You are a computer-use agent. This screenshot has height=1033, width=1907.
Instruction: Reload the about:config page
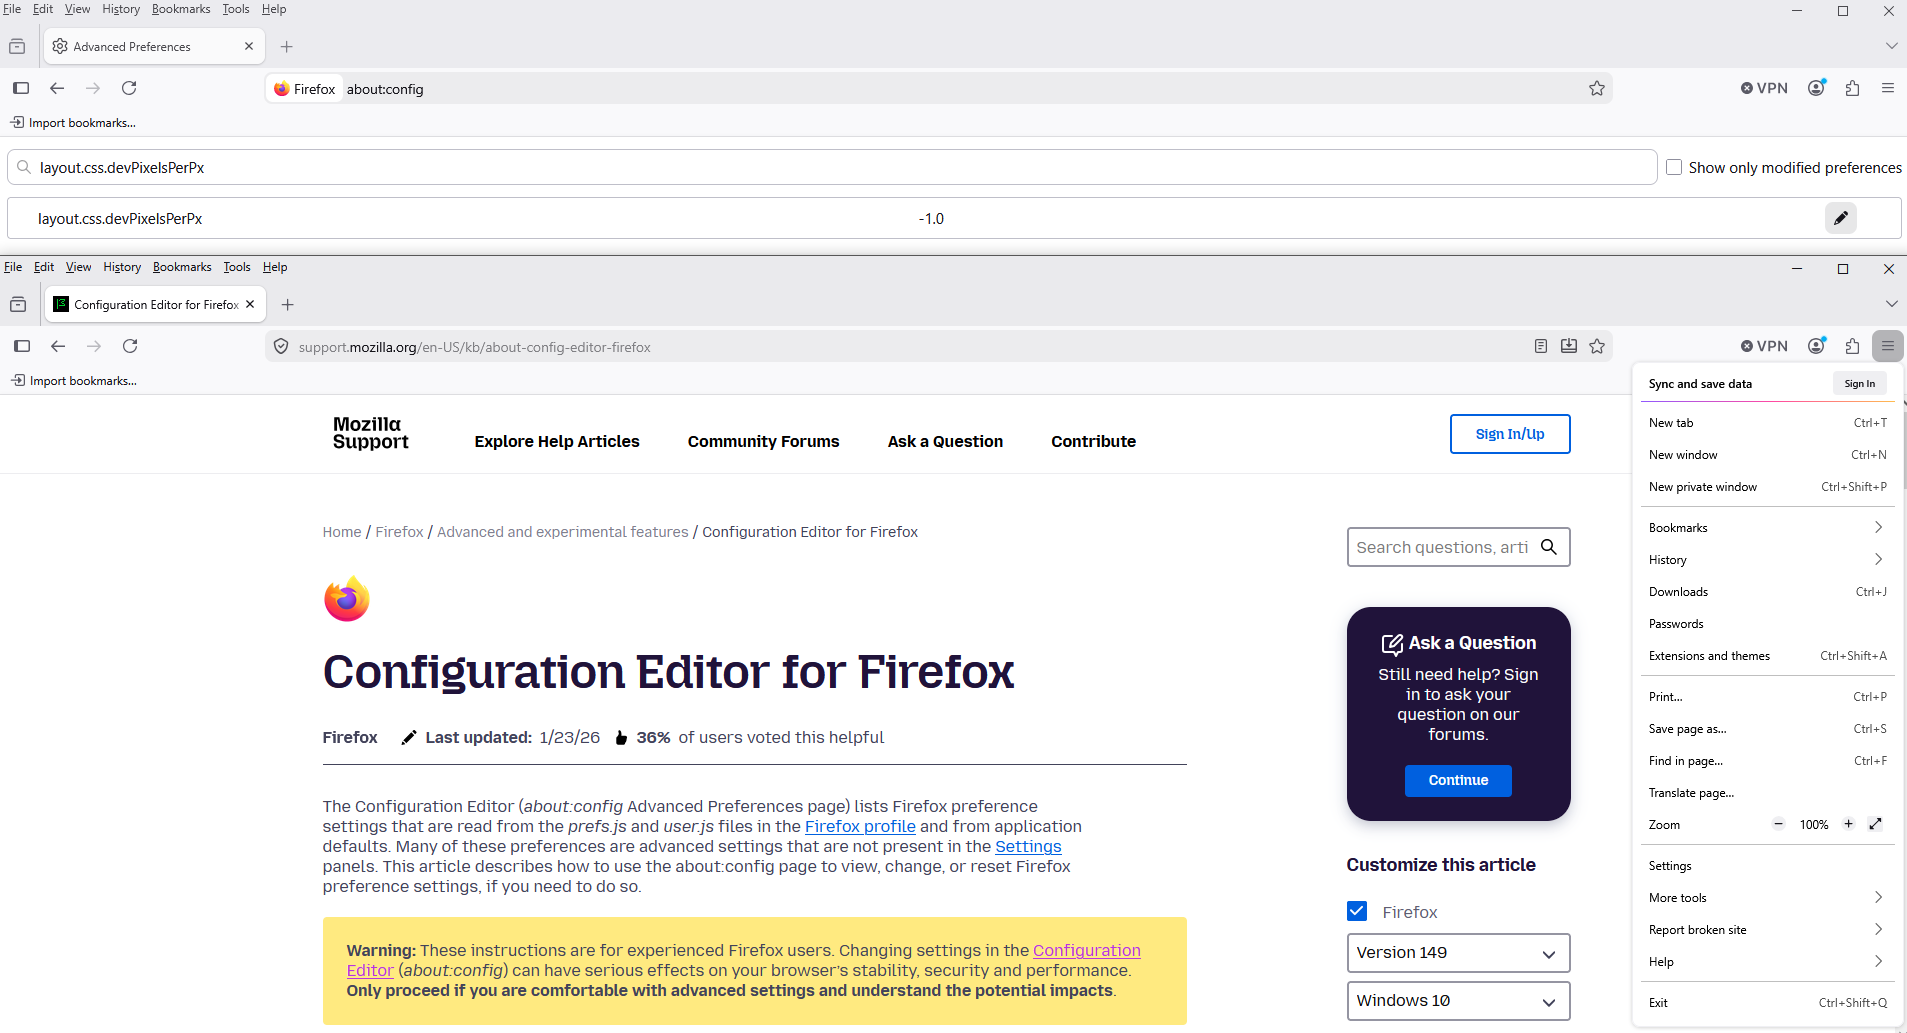pyautogui.click(x=129, y=88)
